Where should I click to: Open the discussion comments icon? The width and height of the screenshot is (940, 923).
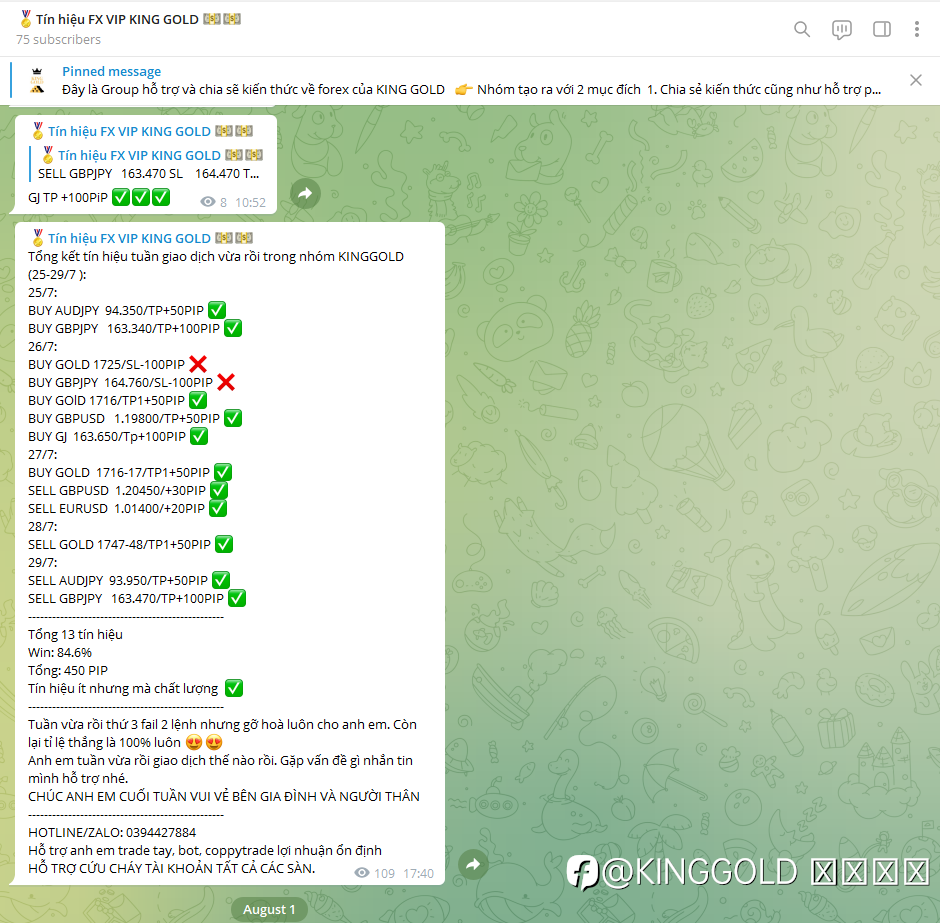[842, 29]
